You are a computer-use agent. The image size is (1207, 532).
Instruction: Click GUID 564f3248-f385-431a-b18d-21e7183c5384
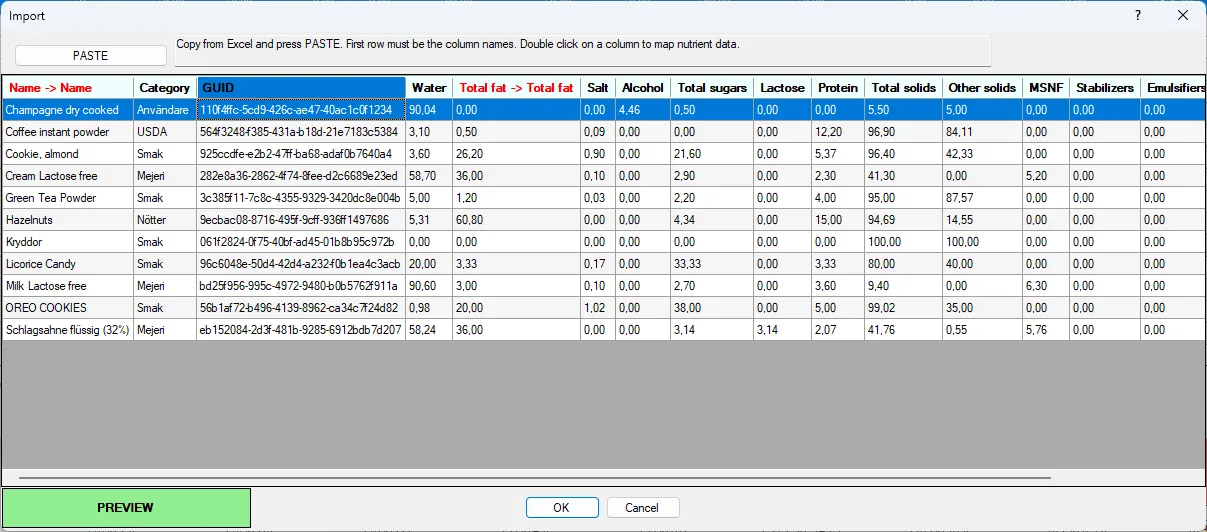coord(301,132)
